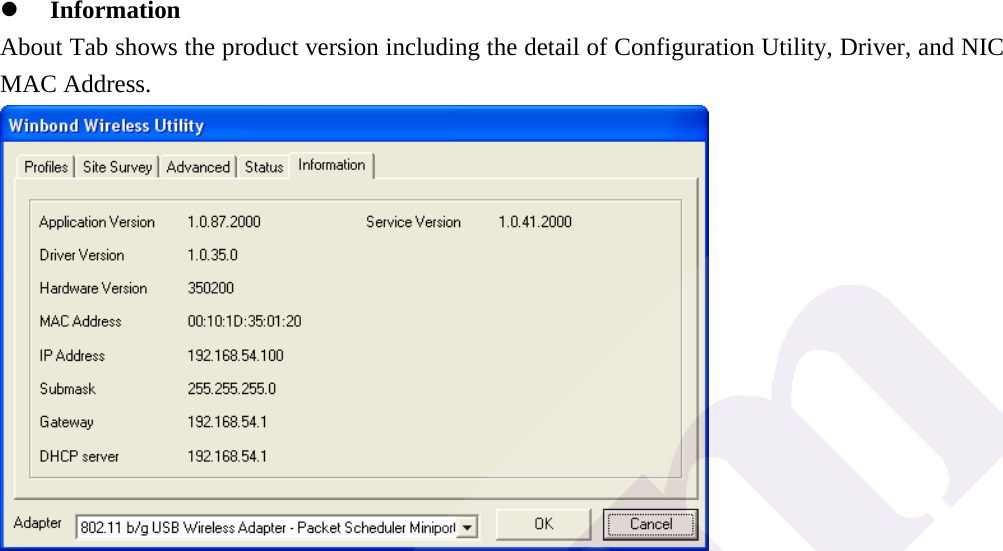Click the Application Version label

(97, 222)
